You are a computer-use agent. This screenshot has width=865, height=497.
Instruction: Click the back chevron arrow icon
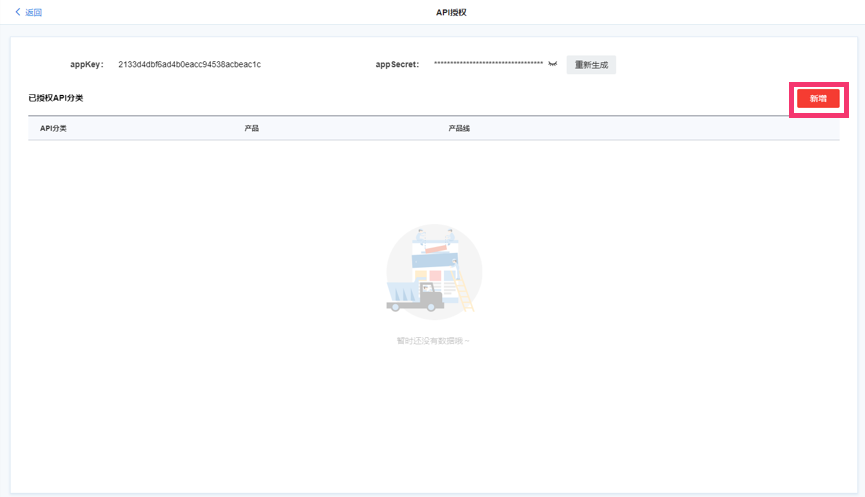(18, 12)
